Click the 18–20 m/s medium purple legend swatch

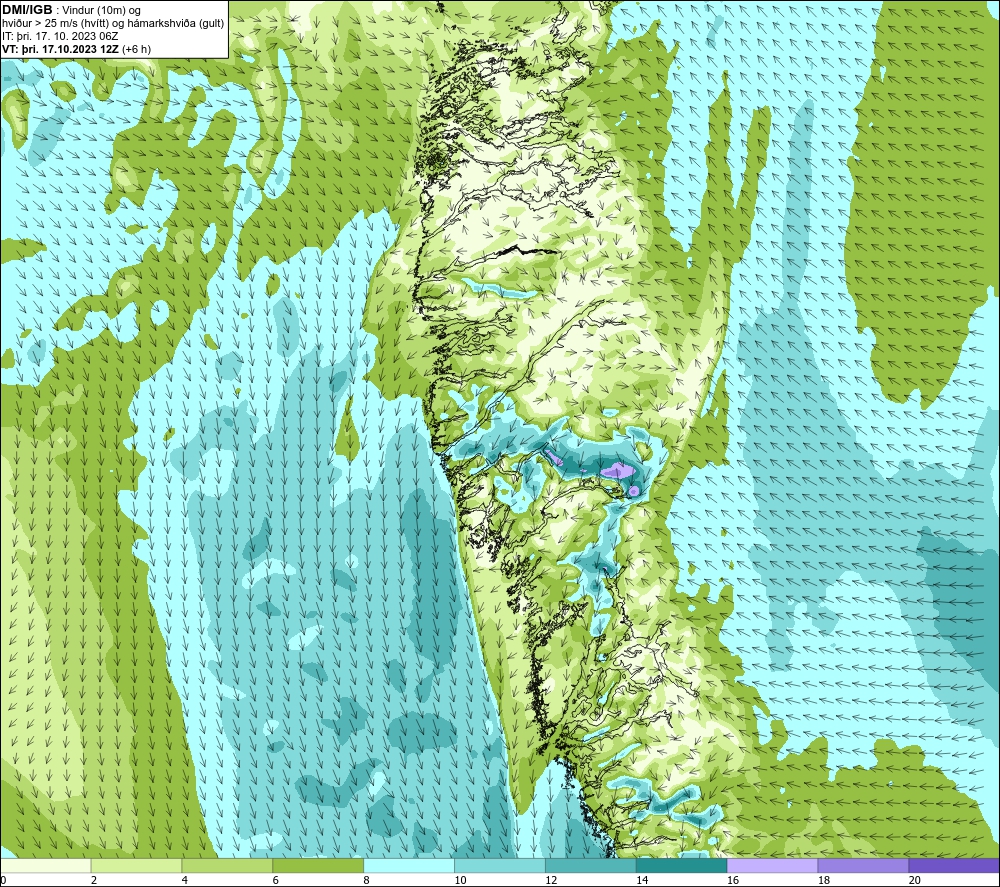(x=863, y=865)
